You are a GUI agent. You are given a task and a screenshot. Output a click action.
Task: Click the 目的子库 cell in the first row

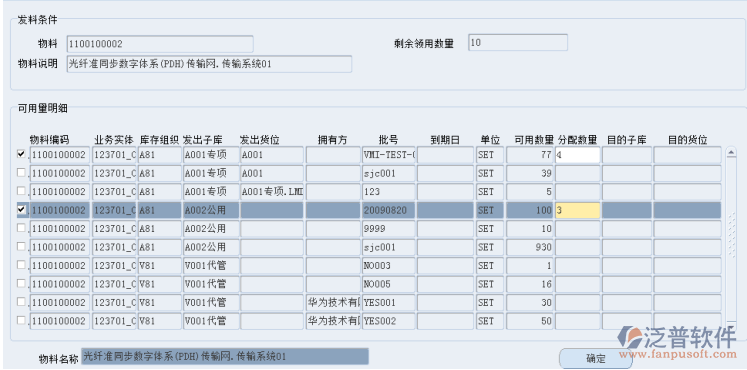pyautogui.click(x=626, y=155)
